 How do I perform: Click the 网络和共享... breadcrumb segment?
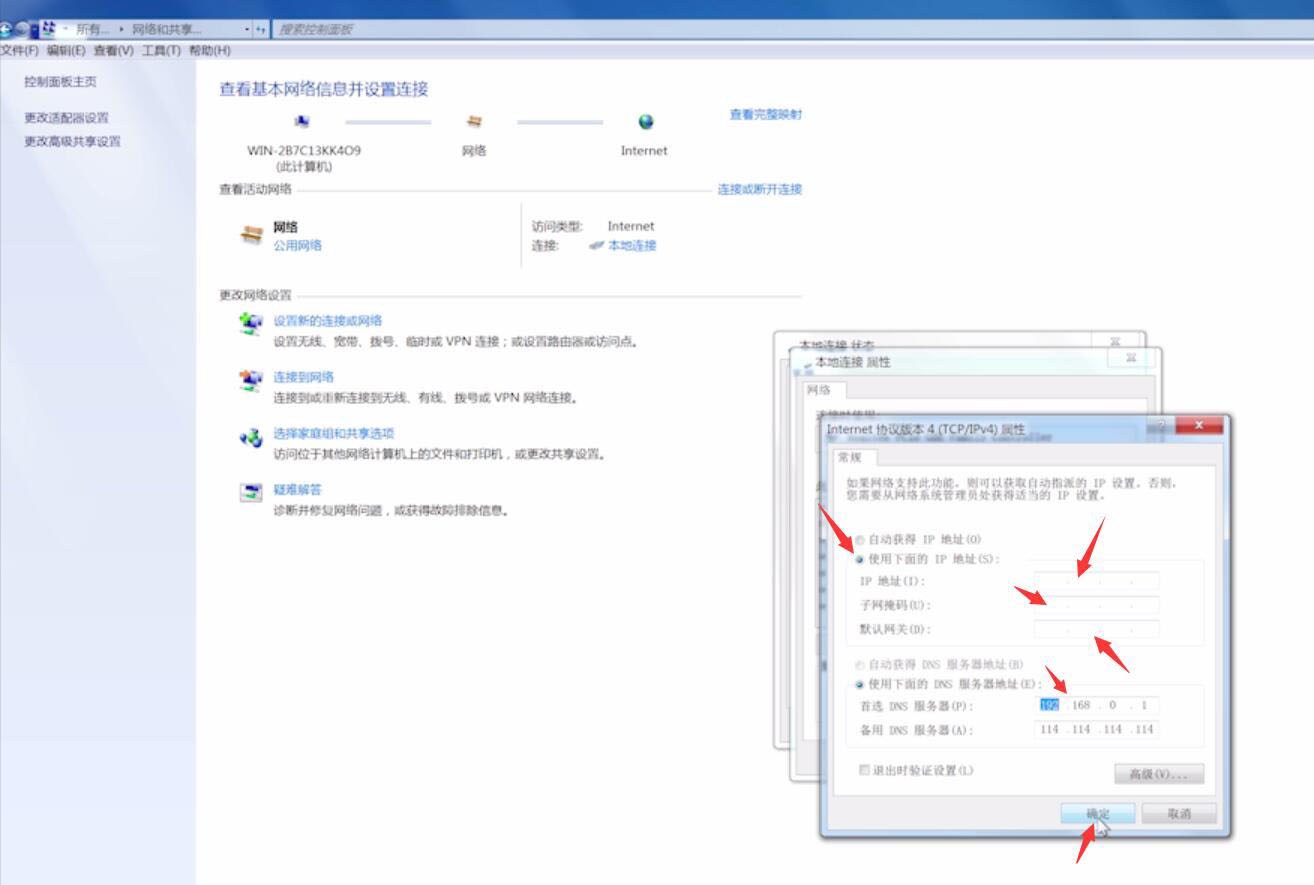[x=167, y=30]
